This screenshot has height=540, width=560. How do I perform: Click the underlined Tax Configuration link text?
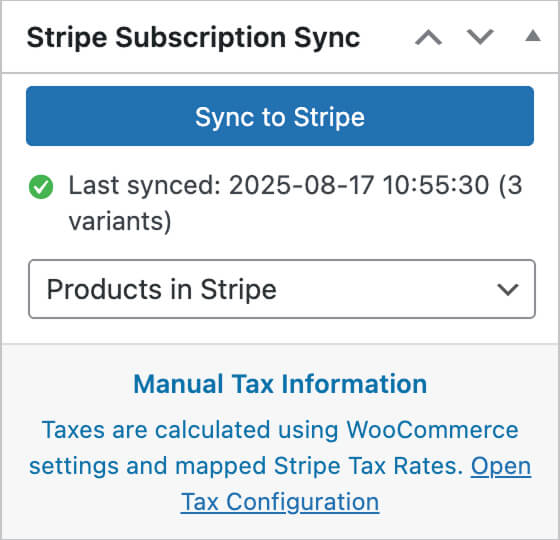(280, 502)
